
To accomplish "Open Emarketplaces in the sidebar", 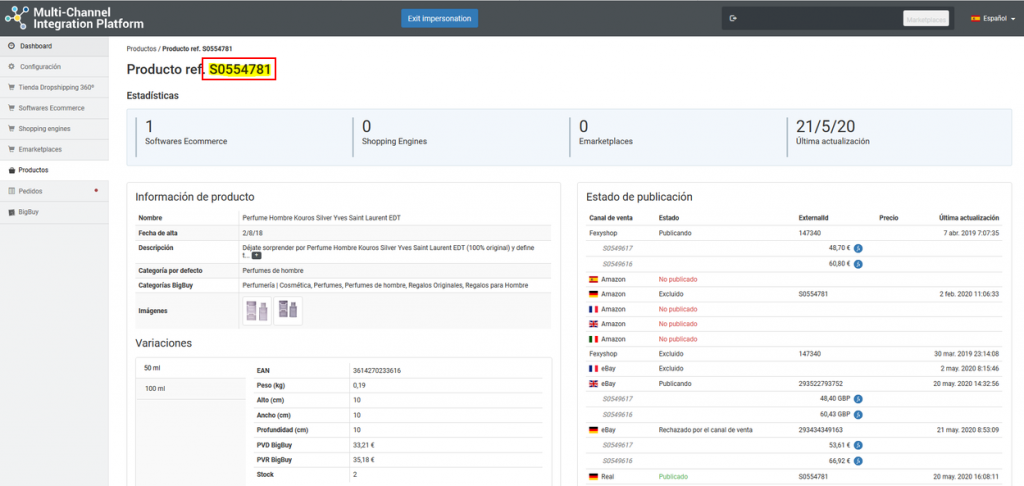I will click(x=40, y=150).
